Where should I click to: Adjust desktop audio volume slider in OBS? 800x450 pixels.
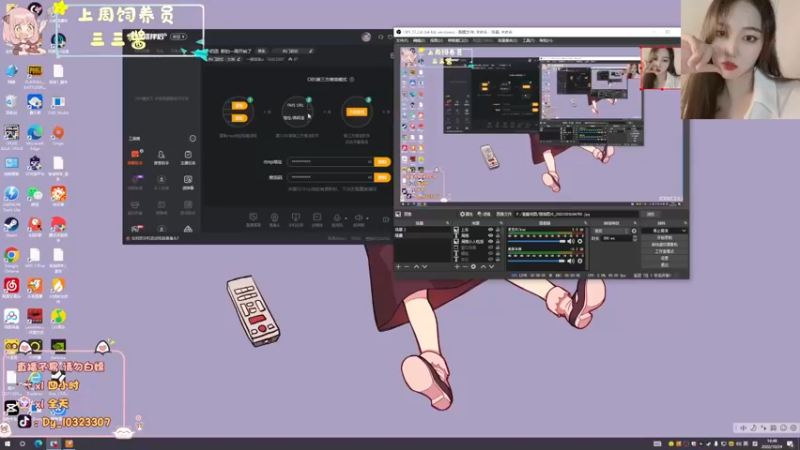click(x=537, y=261)
